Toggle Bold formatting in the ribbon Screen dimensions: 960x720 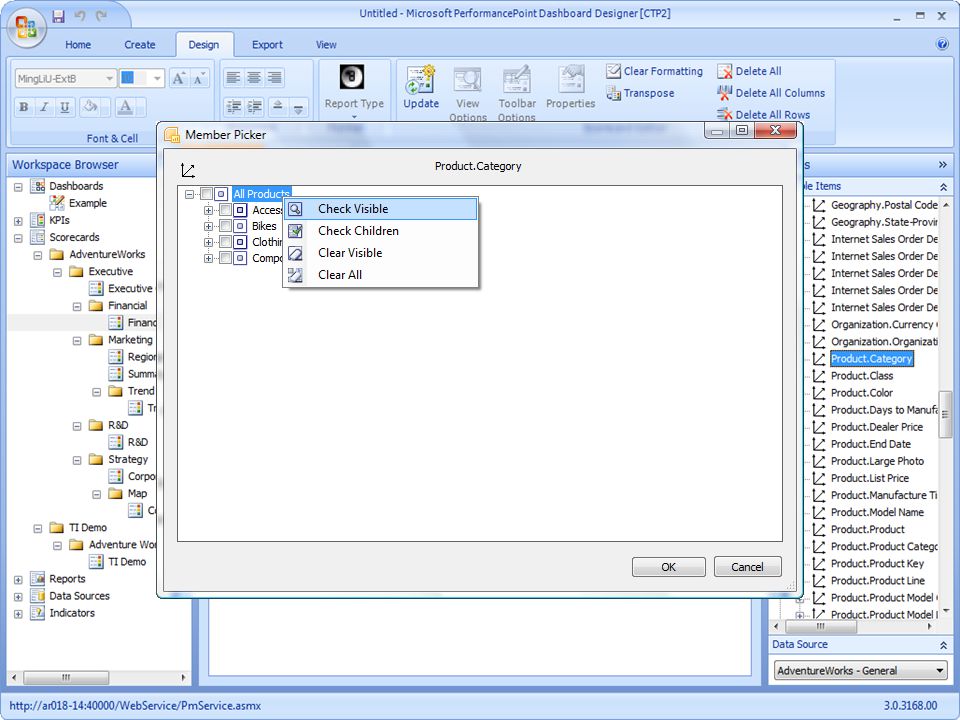pos(24,107)
